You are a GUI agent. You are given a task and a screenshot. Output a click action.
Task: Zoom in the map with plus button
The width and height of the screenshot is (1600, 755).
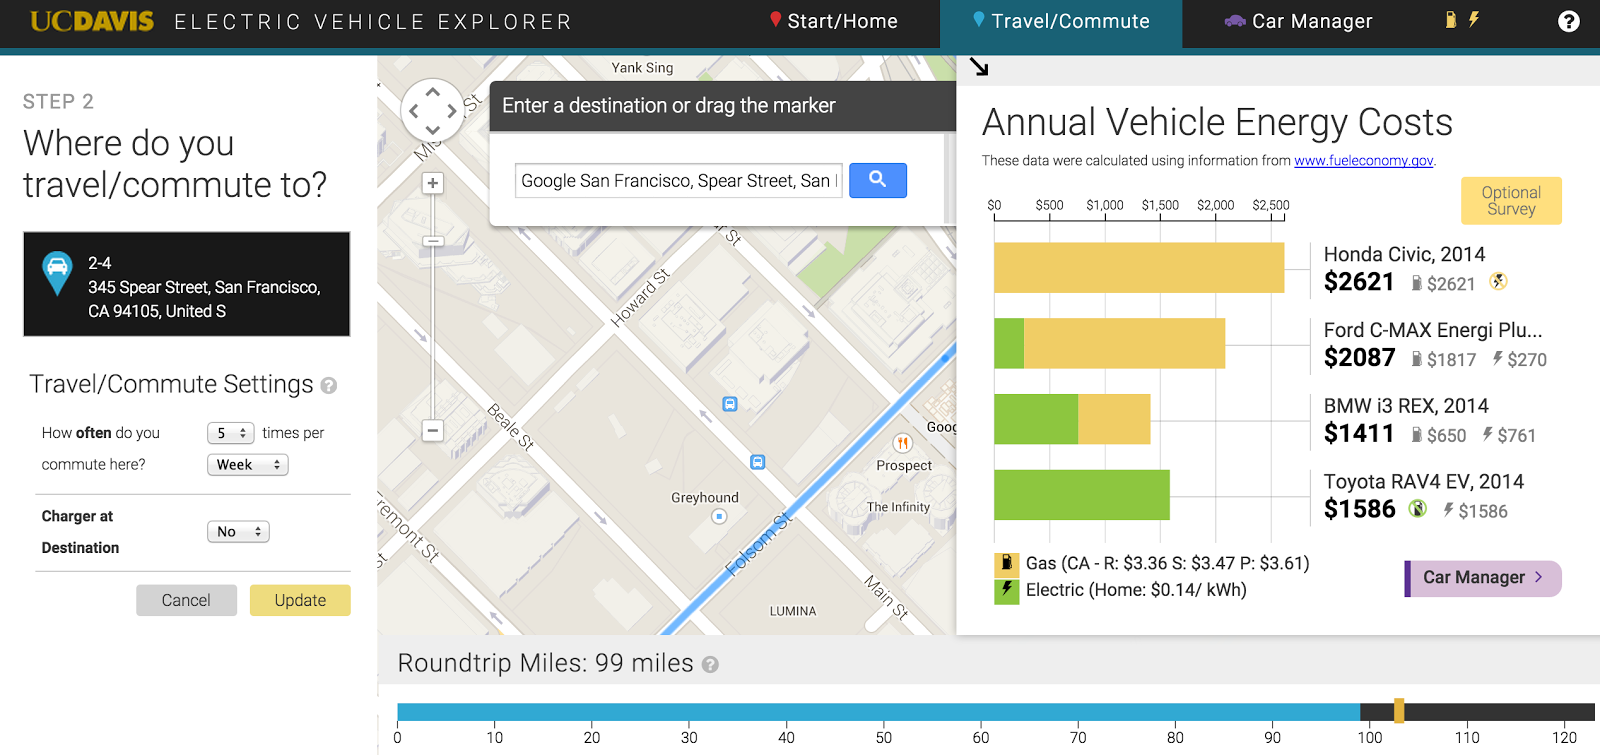tap(432, 183)
